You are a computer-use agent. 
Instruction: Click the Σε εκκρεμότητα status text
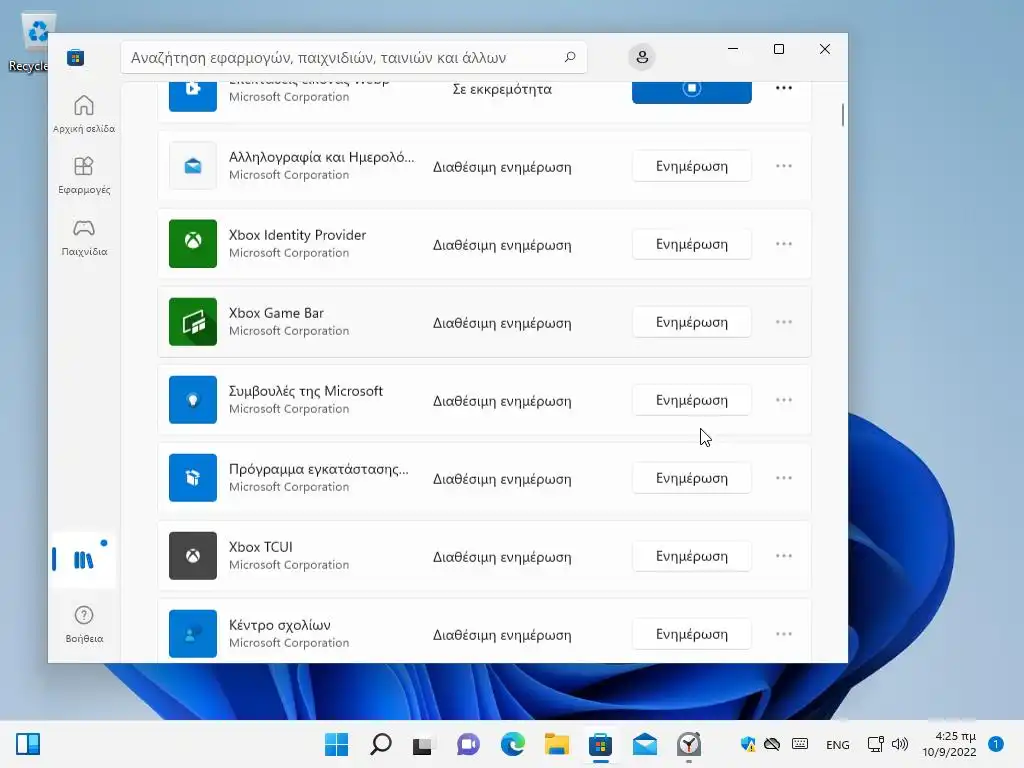[502, 89]
